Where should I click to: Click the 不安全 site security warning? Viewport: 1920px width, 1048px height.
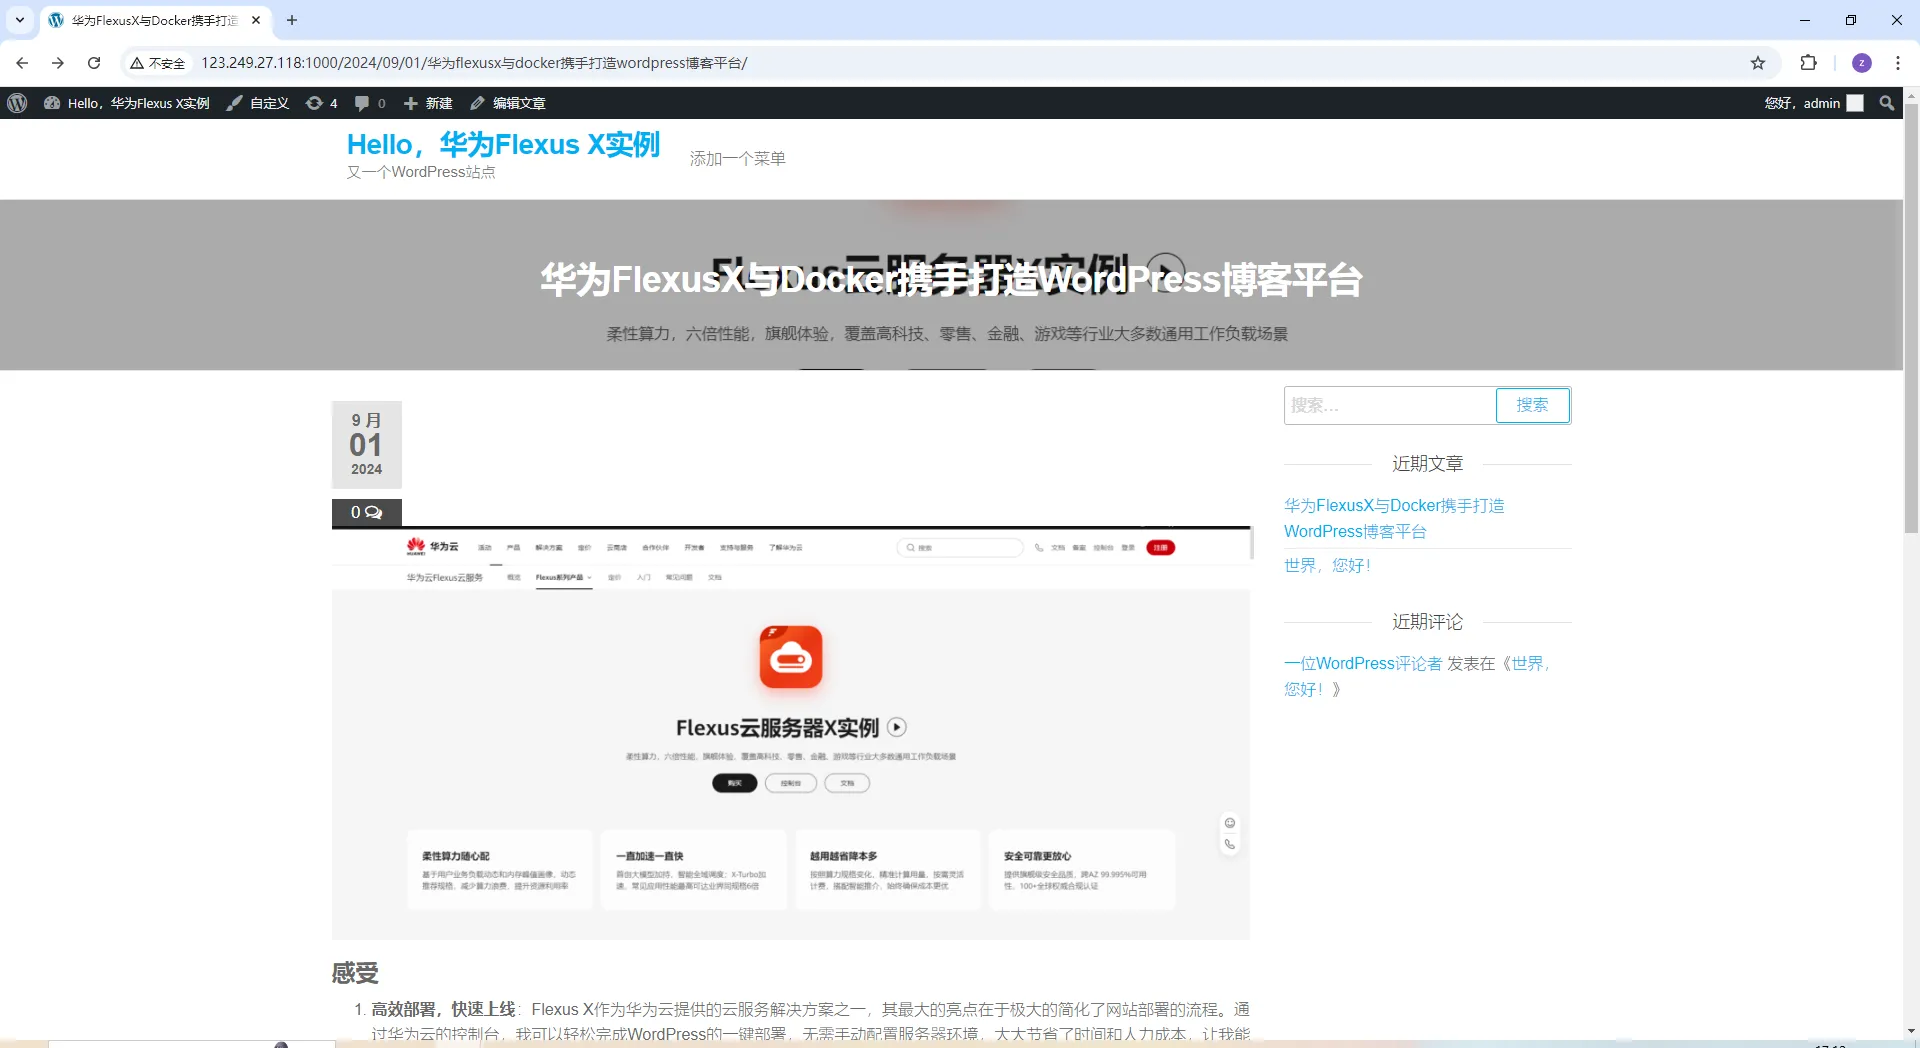(158, 63)
